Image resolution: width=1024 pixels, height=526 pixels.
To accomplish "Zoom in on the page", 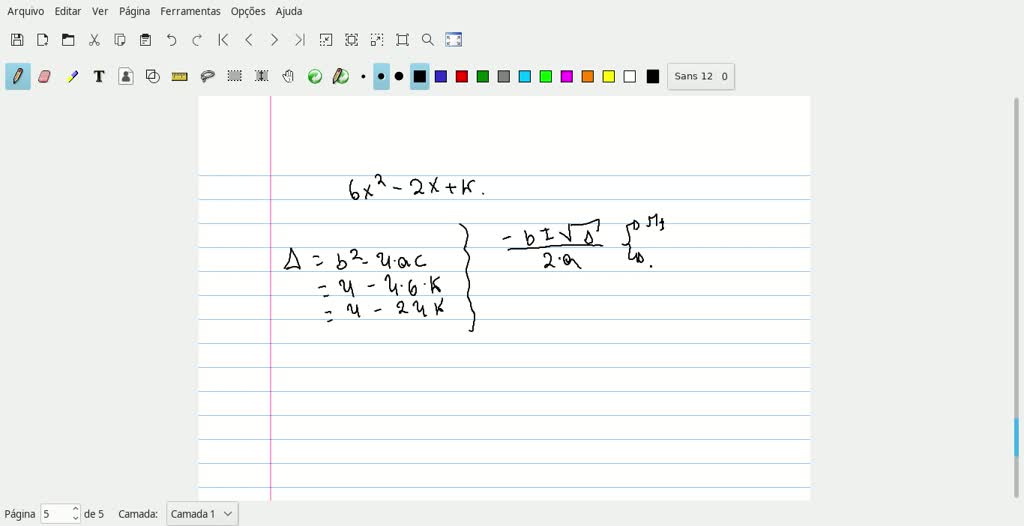I will coord(377,40).
